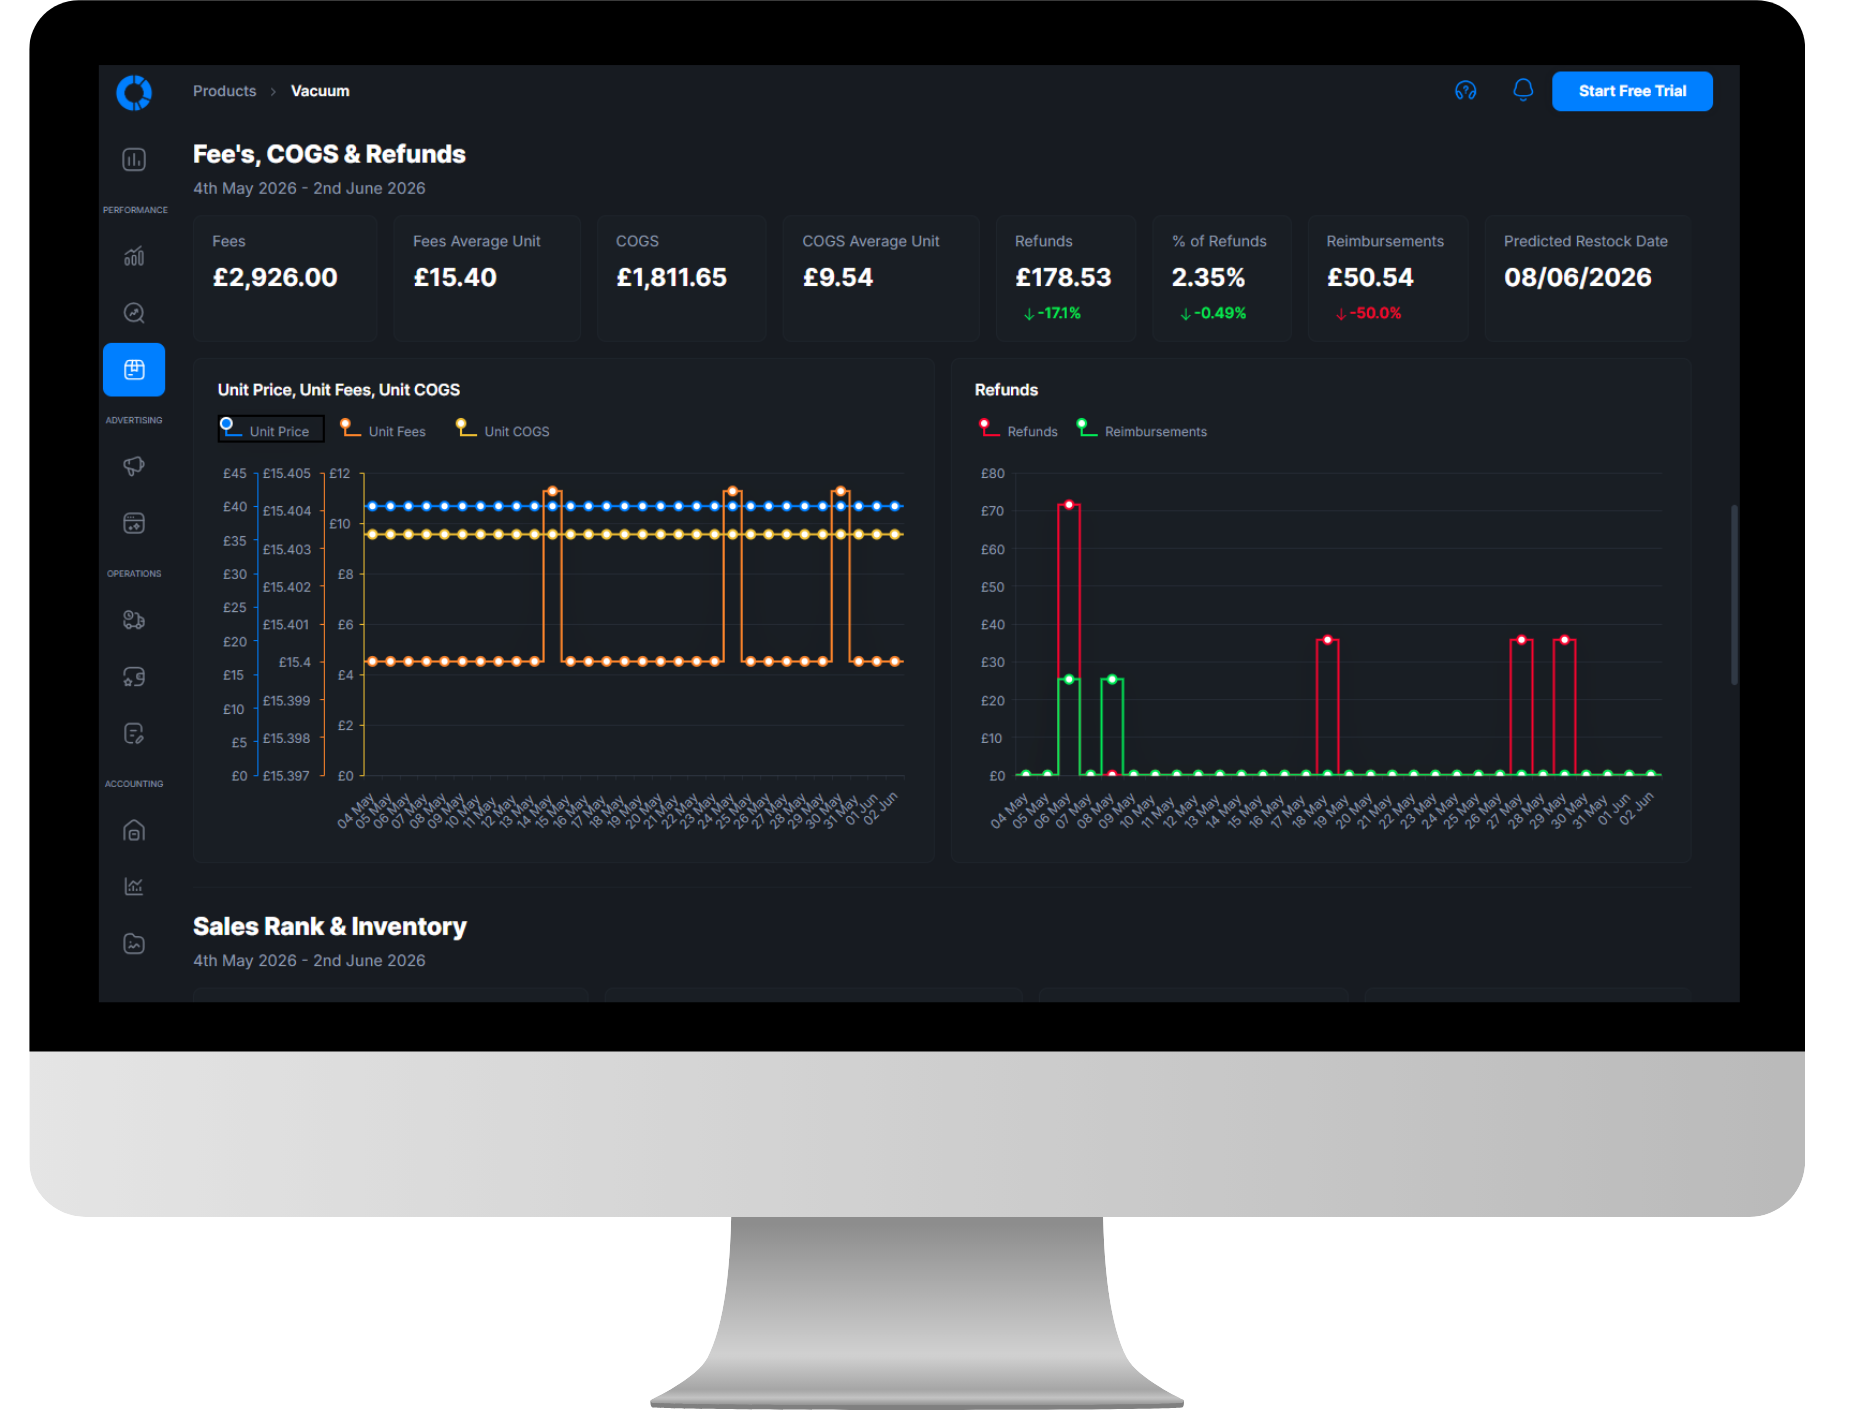Open the delivery truck operations icon
This screenshot has width=1860, height=1410.
pyautogui.click(x=134, y=620)
